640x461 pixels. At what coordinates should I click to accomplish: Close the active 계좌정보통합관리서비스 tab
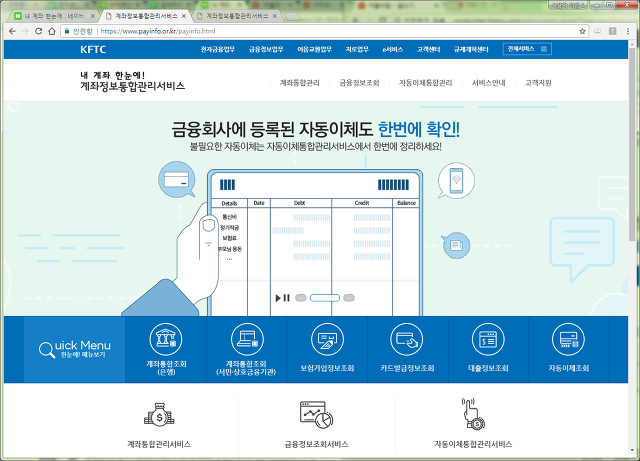pos(184,16)
